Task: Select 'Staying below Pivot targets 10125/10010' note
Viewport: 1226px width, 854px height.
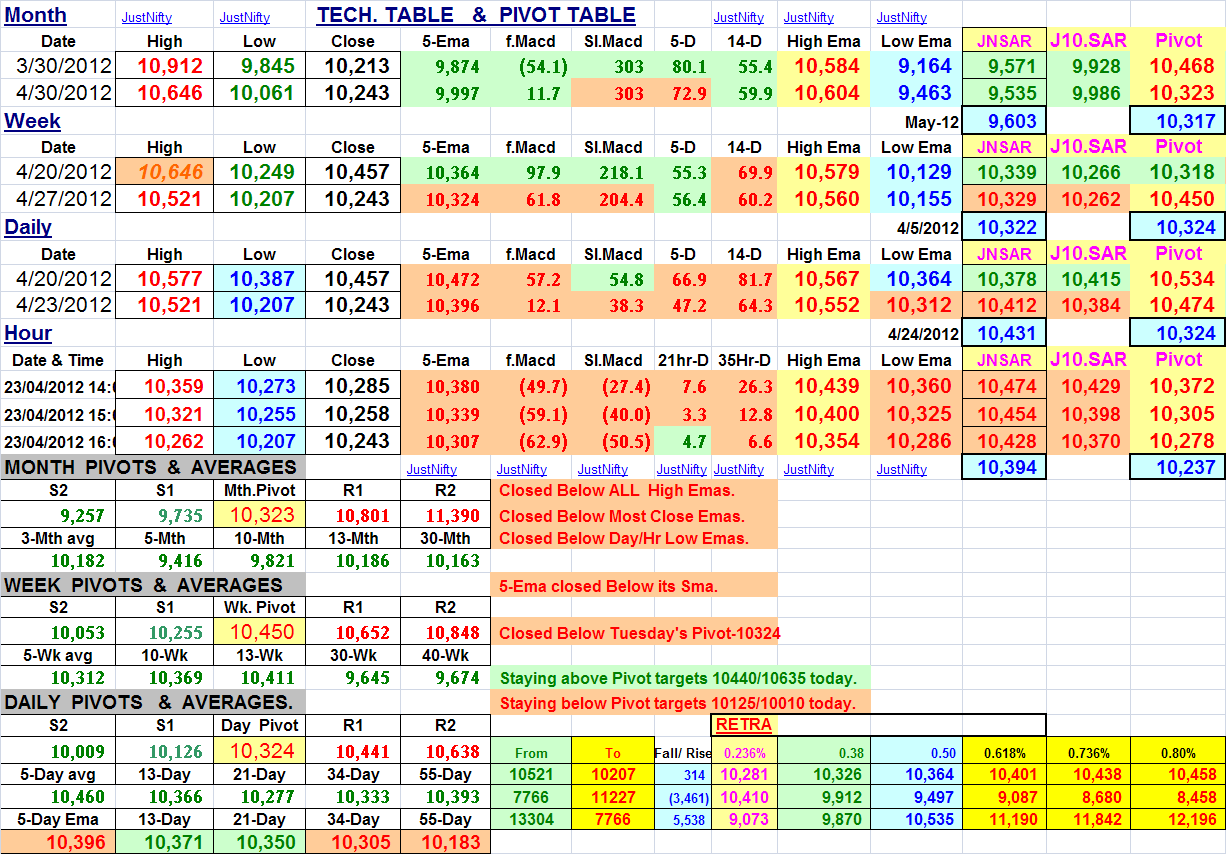Action: click(x=680, y=702)
